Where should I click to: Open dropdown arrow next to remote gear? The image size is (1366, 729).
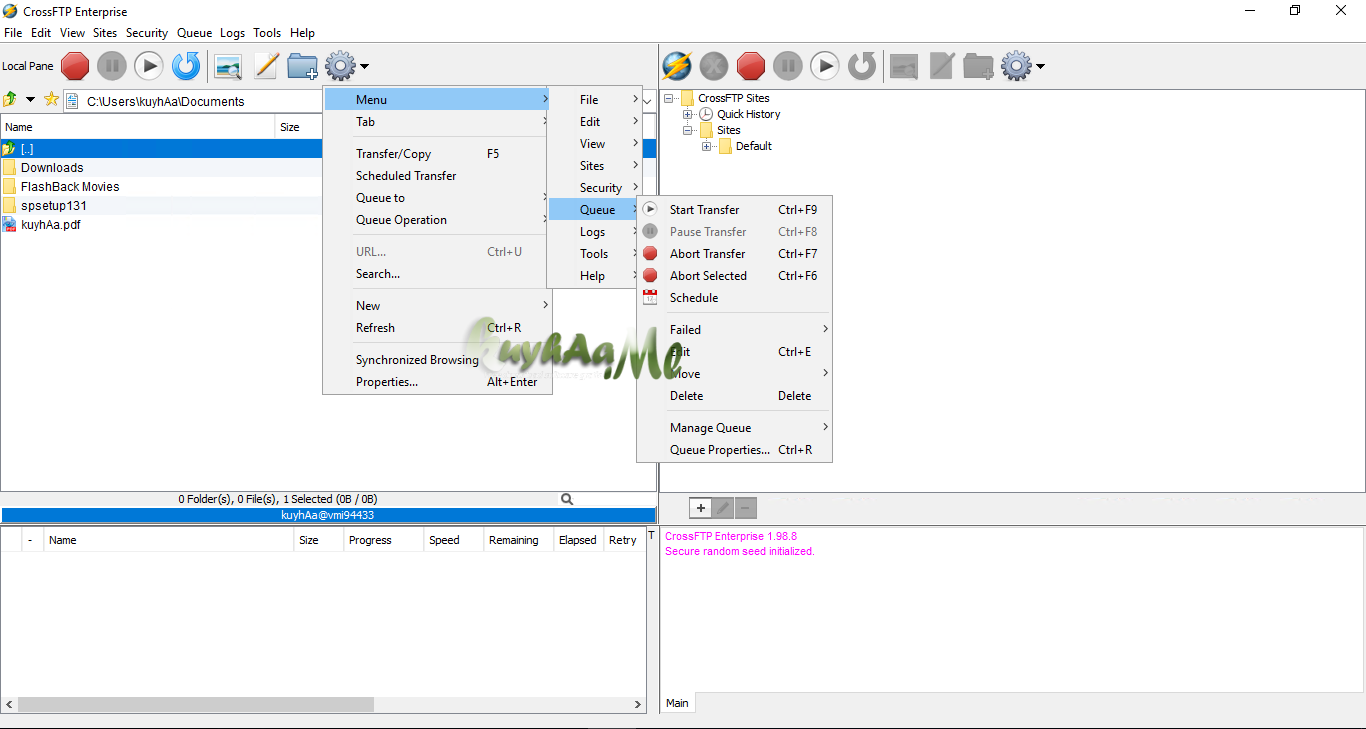[1040, 67]
